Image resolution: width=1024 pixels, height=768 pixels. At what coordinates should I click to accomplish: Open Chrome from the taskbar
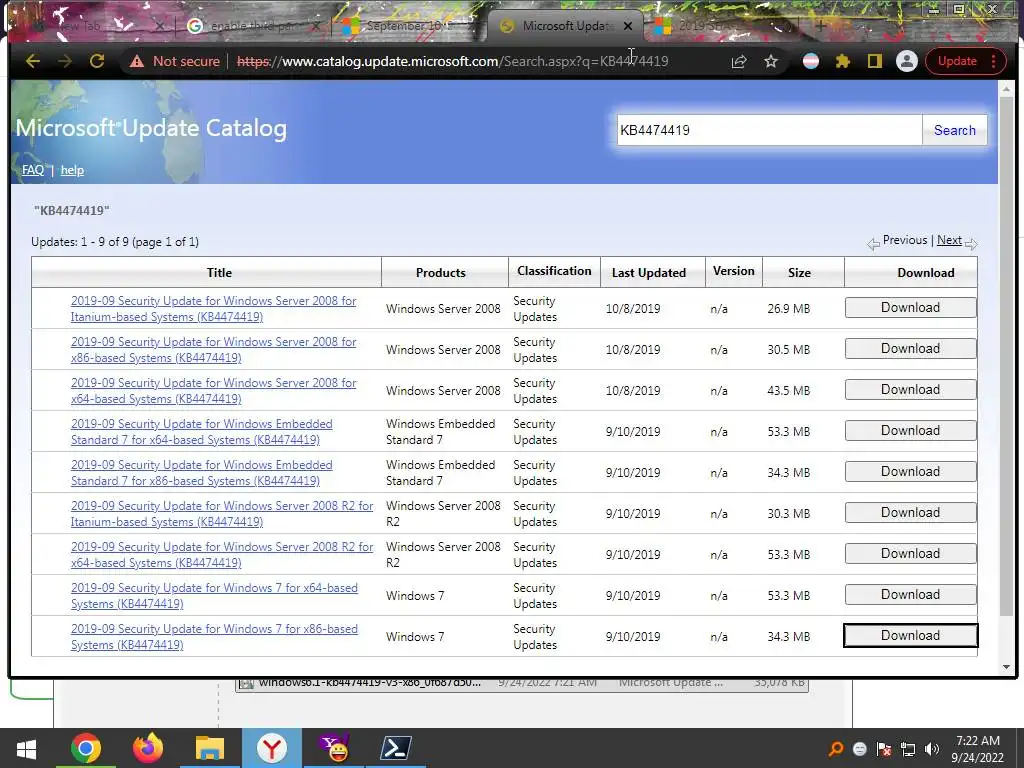(86, 748)
